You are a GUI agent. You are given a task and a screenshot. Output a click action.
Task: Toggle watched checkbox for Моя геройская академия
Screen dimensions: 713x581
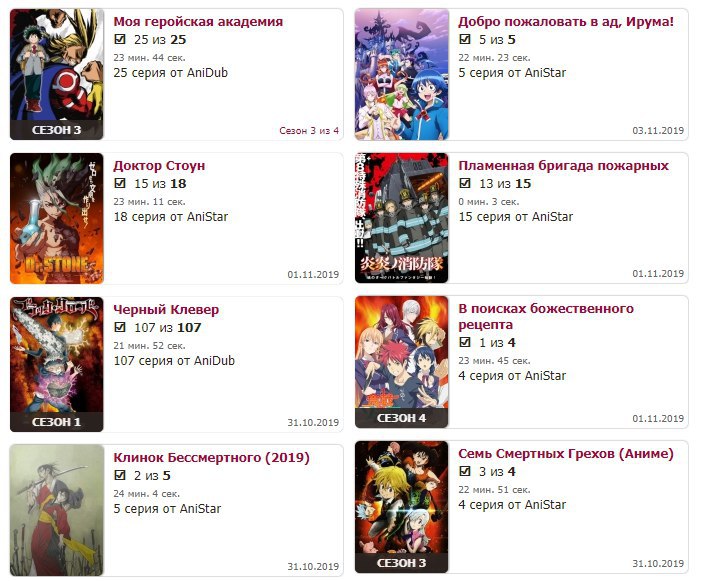[120, 39]
